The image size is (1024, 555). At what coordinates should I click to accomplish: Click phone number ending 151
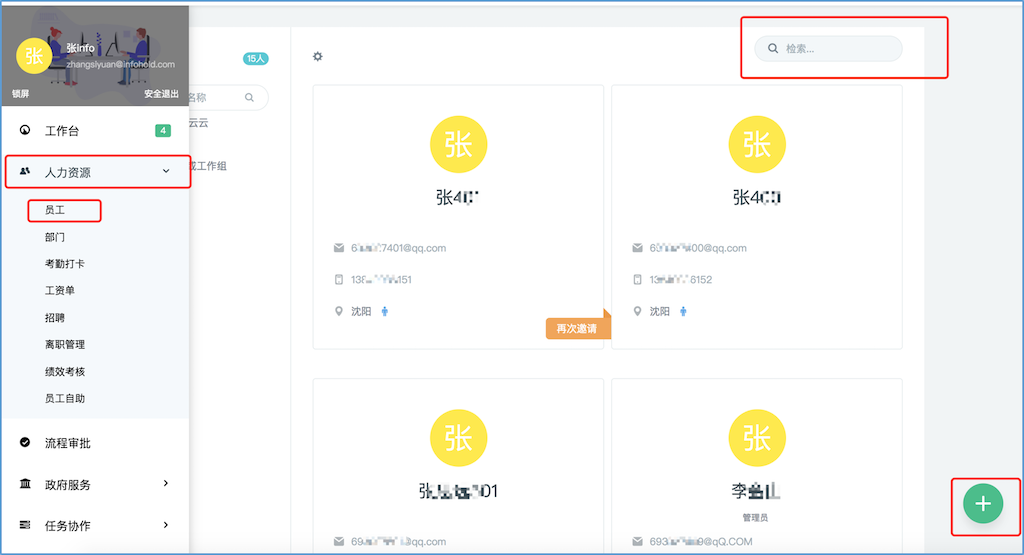coord(381,279)
